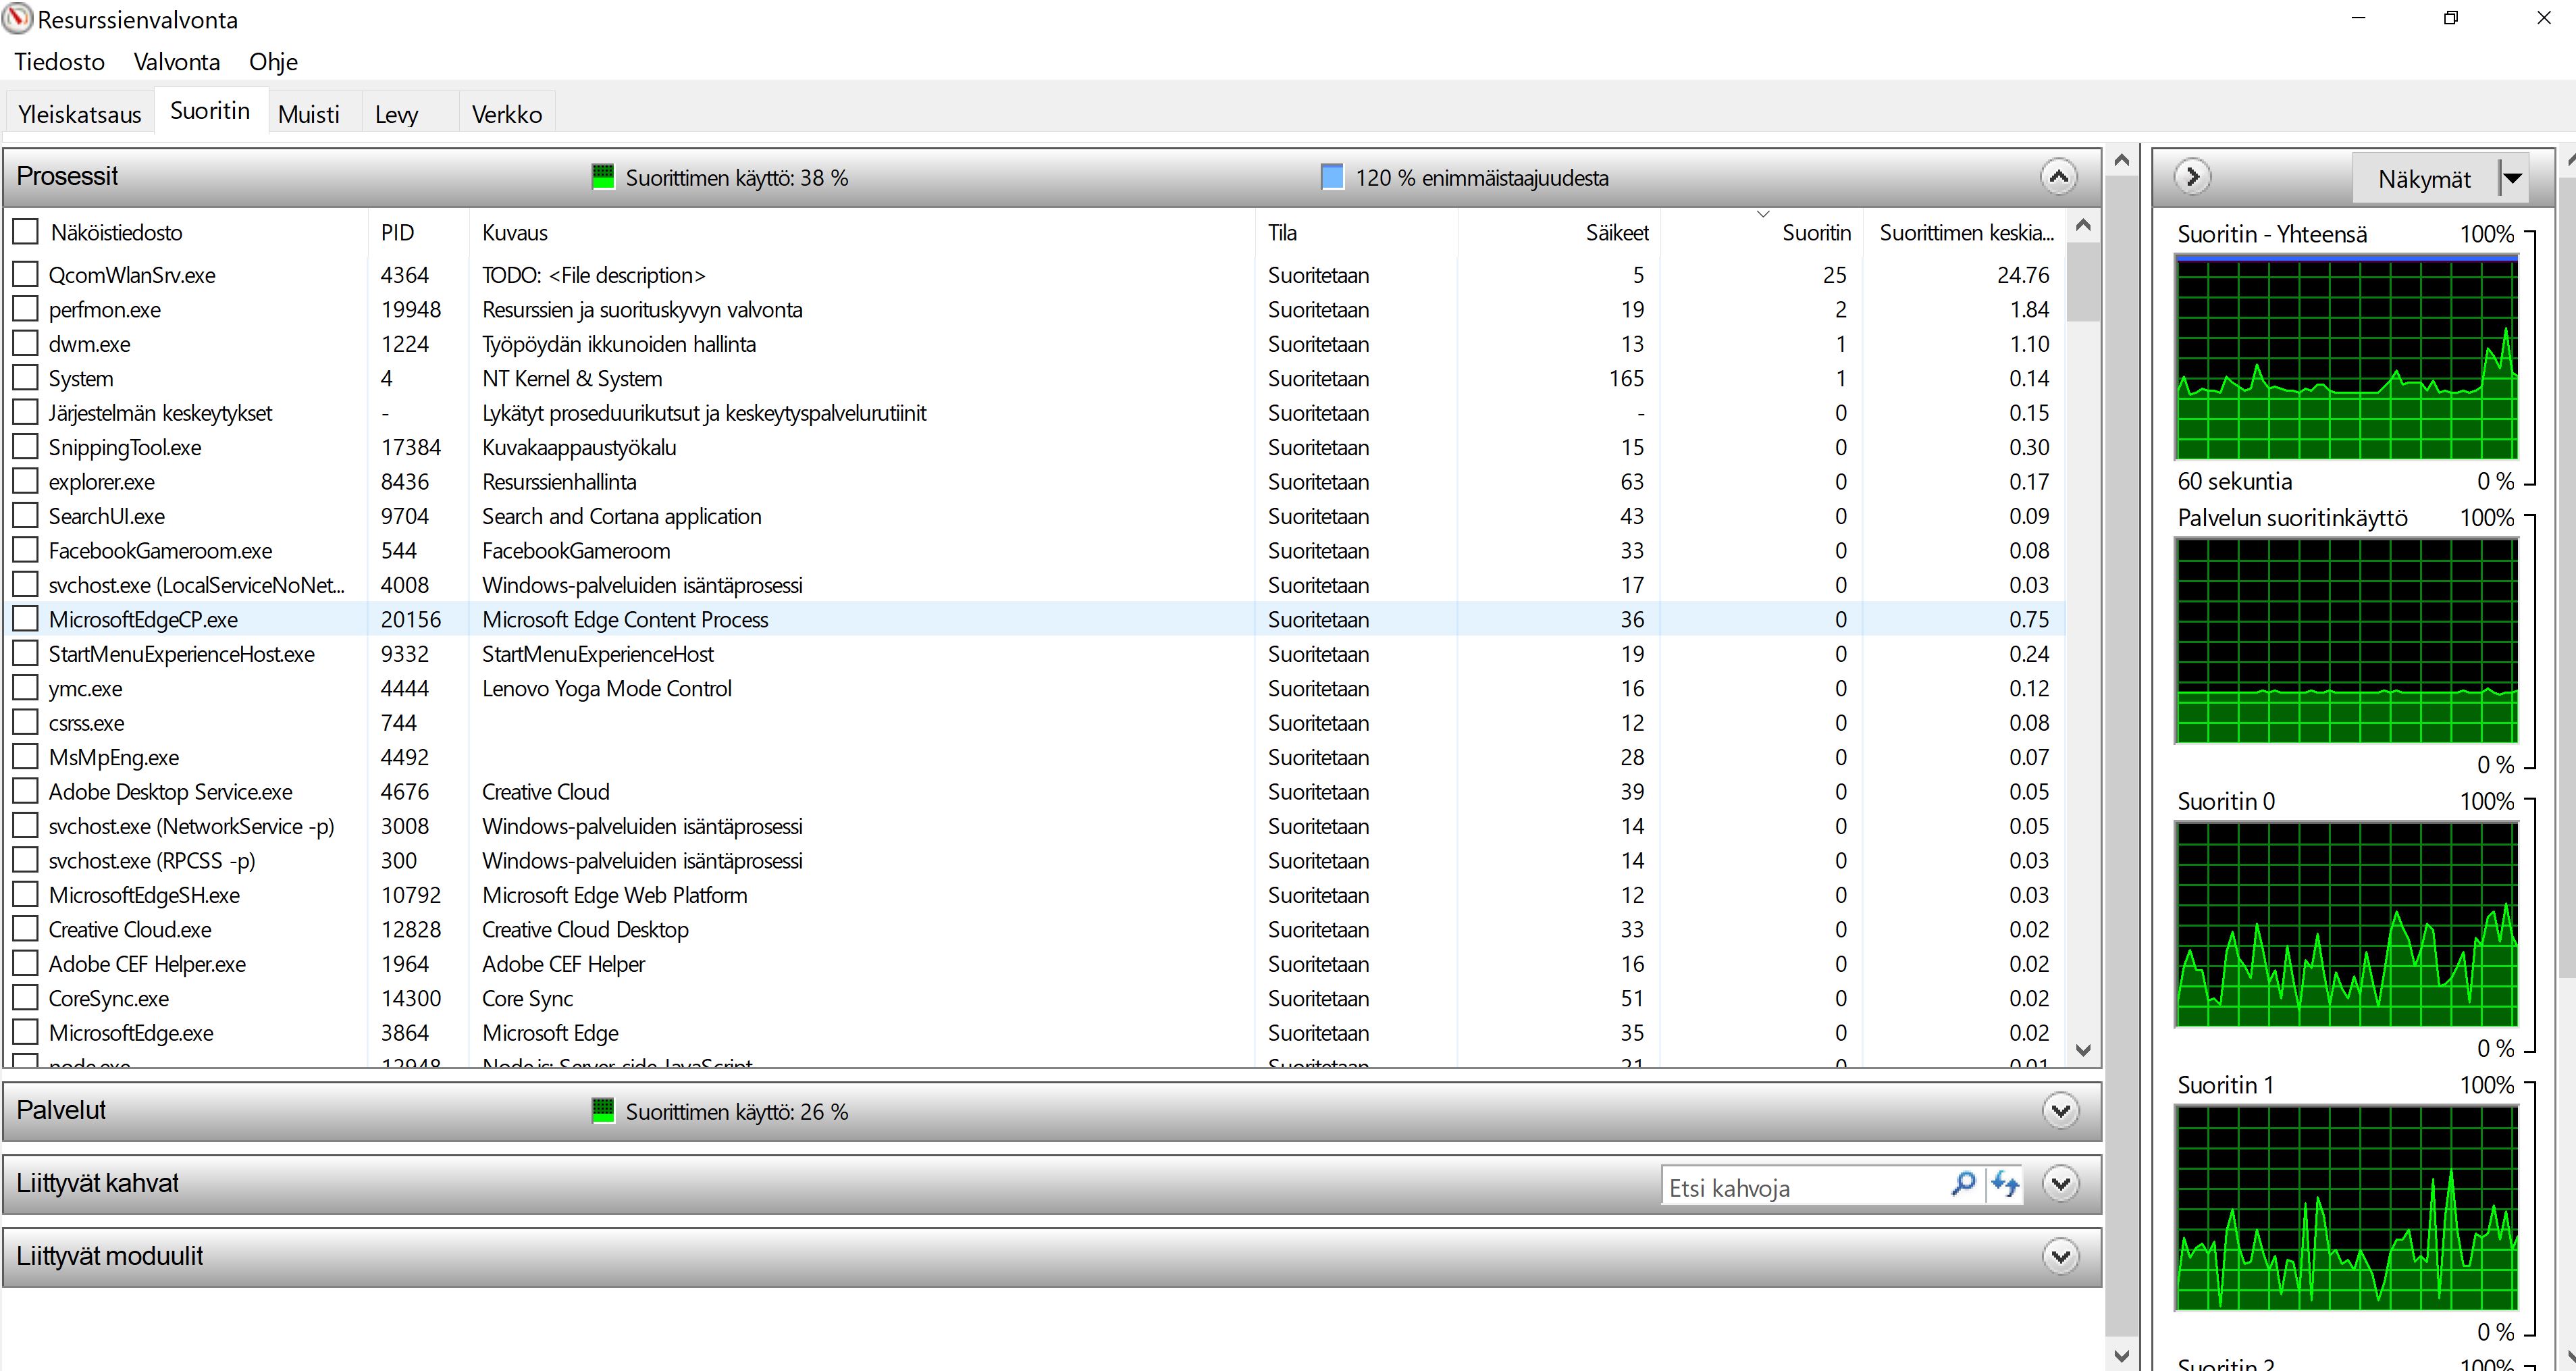The height and width of the screenshot is (1371, 2576).
Task: Click the blue maximum frequency indicator square
Action: point(1332,177)
